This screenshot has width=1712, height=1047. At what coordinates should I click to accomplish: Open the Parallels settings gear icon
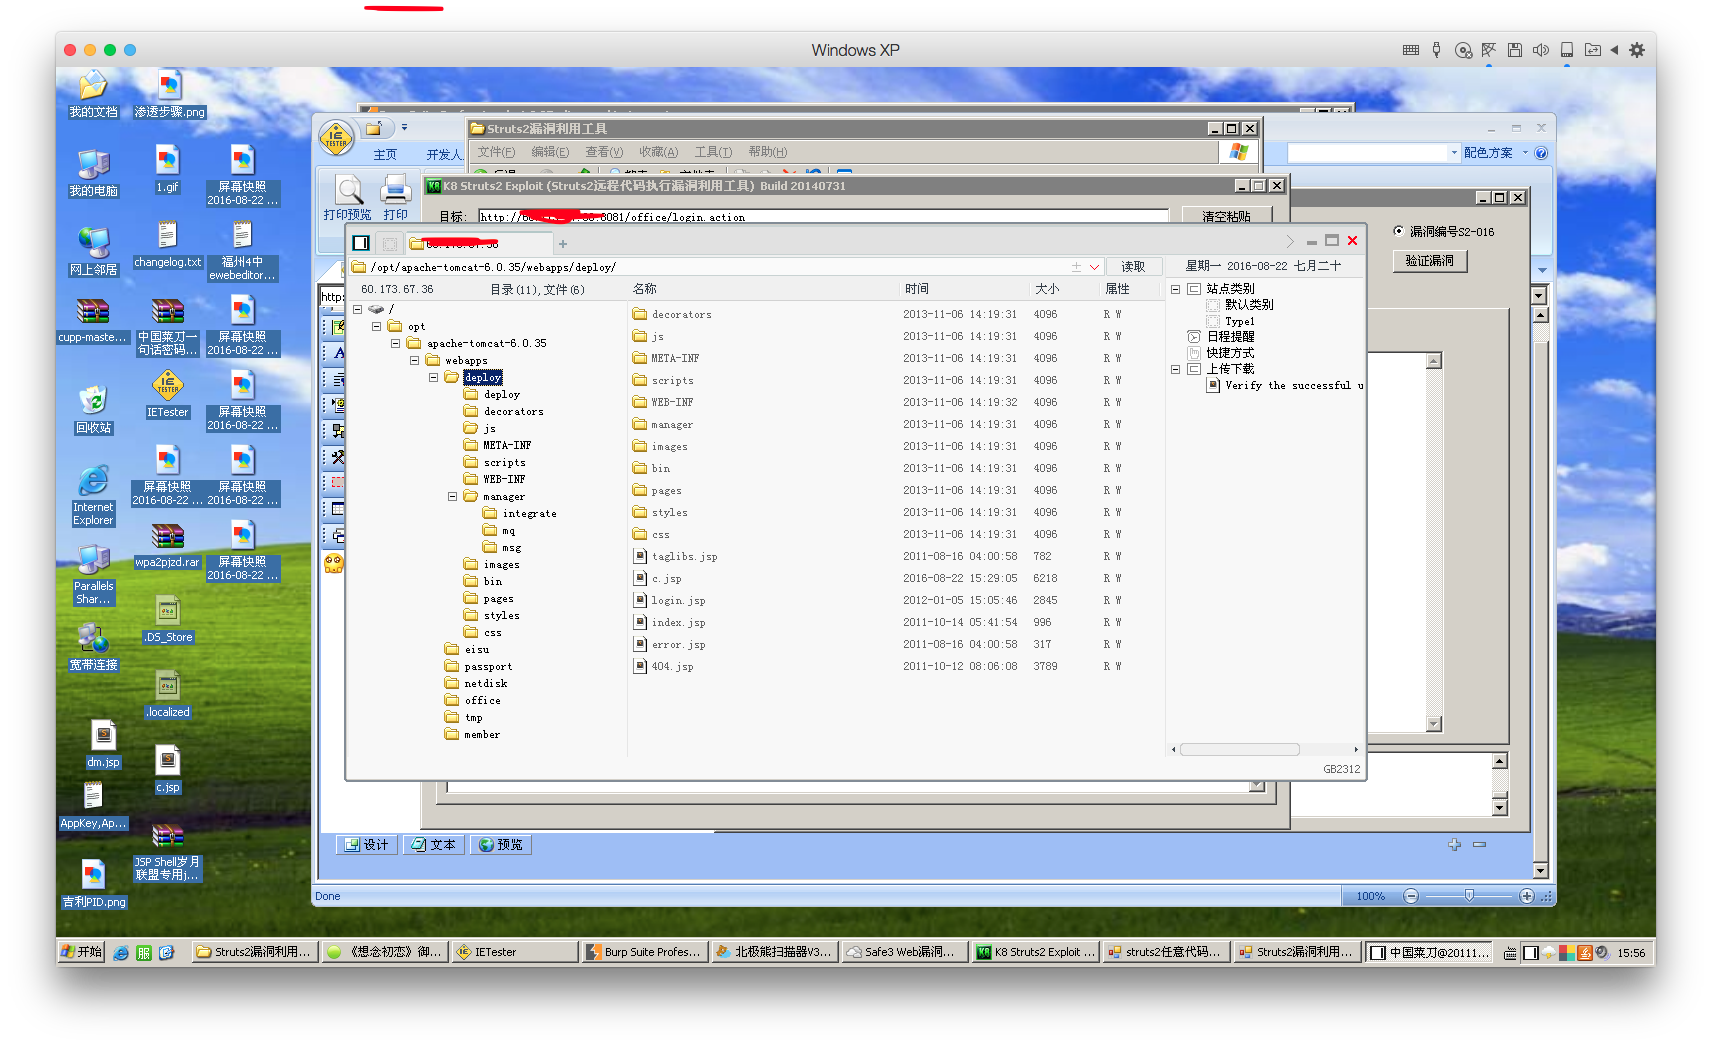point(1637,50)
